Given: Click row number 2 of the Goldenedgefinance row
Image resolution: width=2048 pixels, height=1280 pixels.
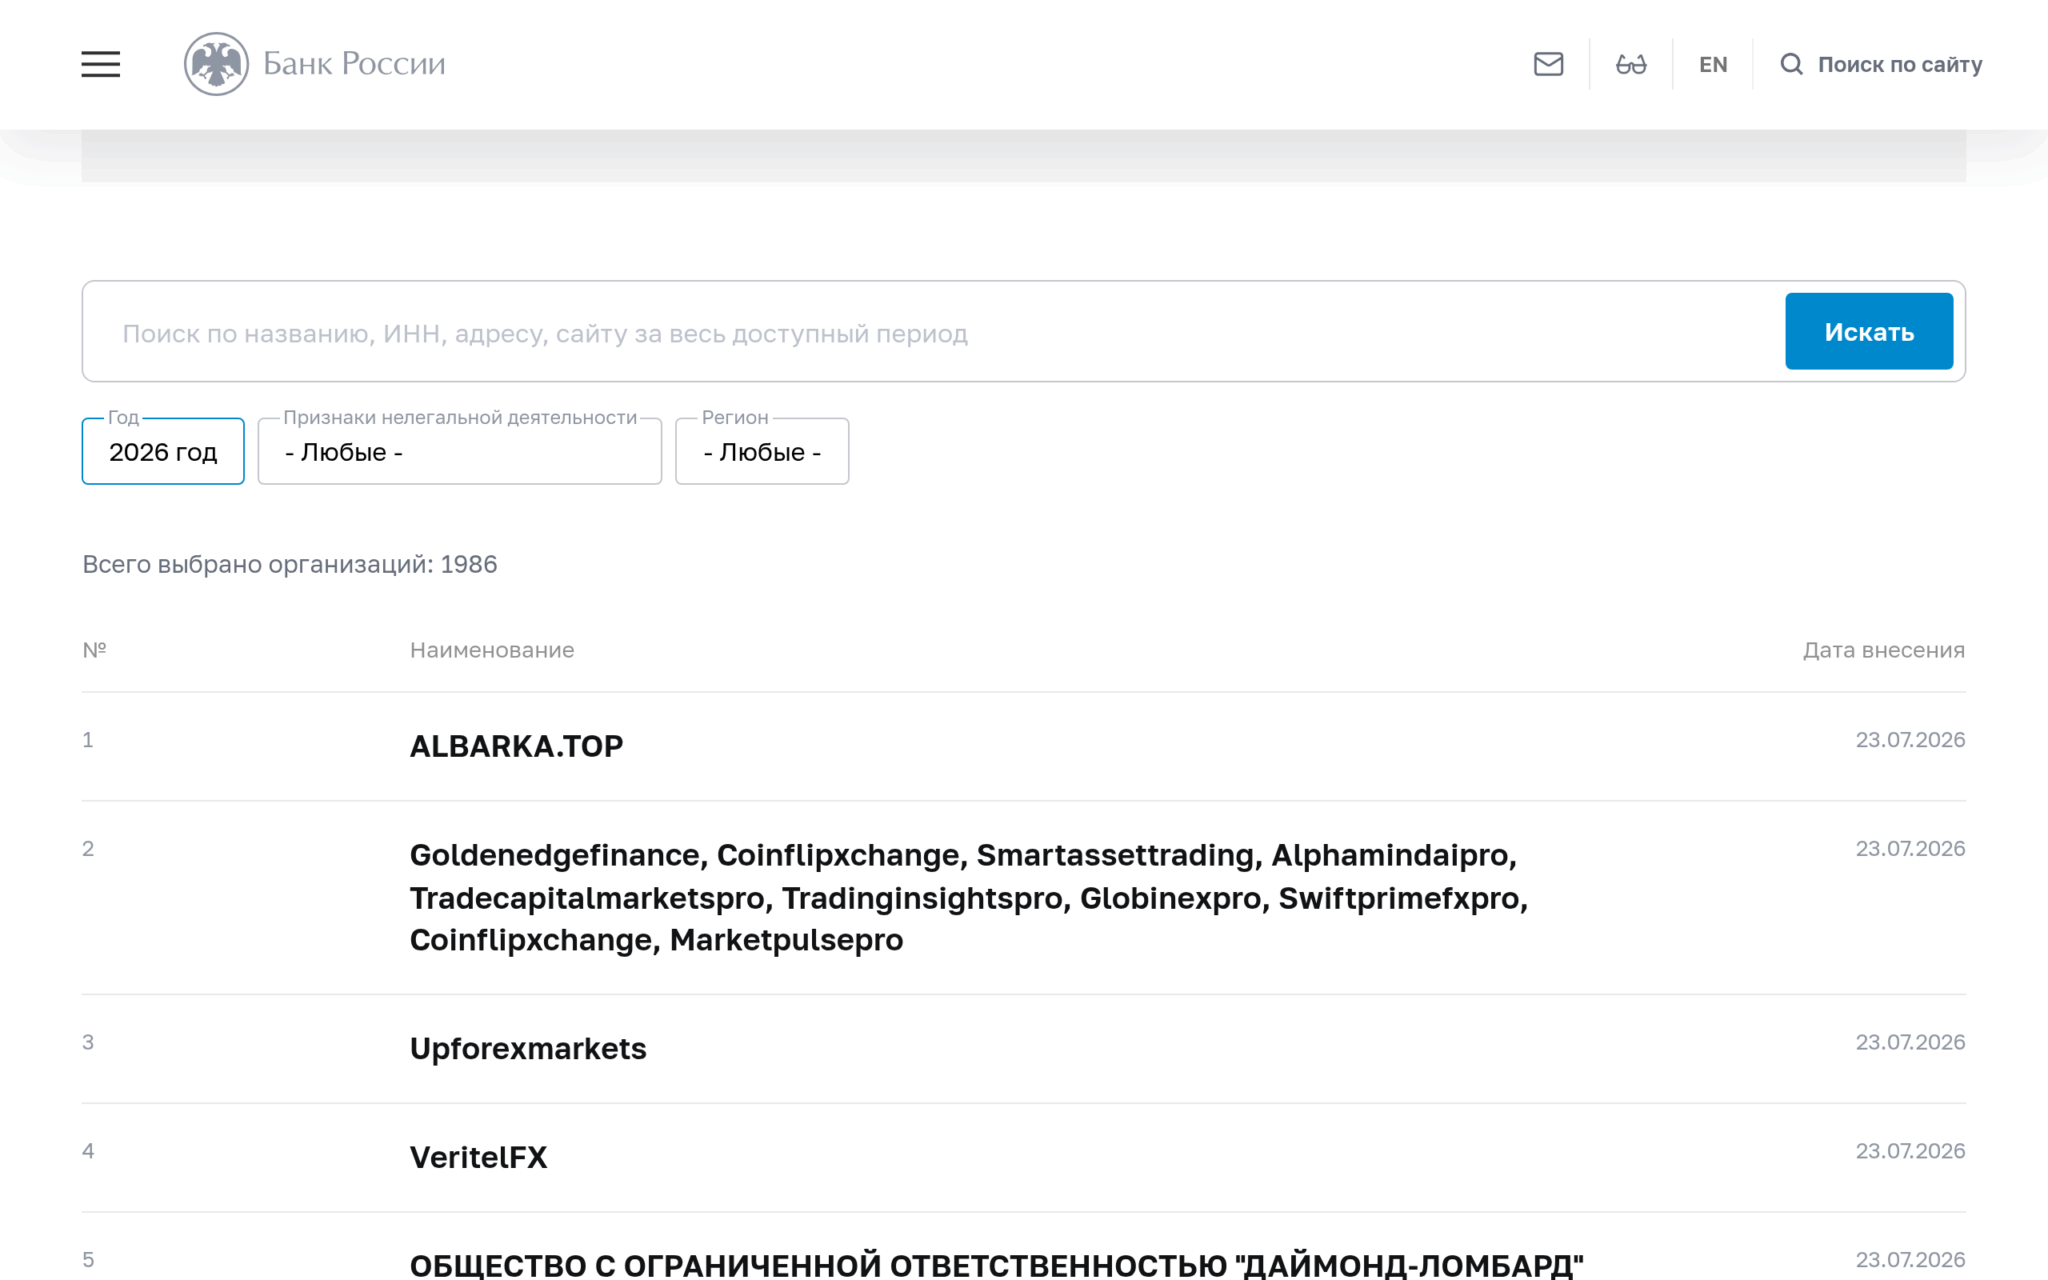Looking at the screenshot, I should (88, 849).
